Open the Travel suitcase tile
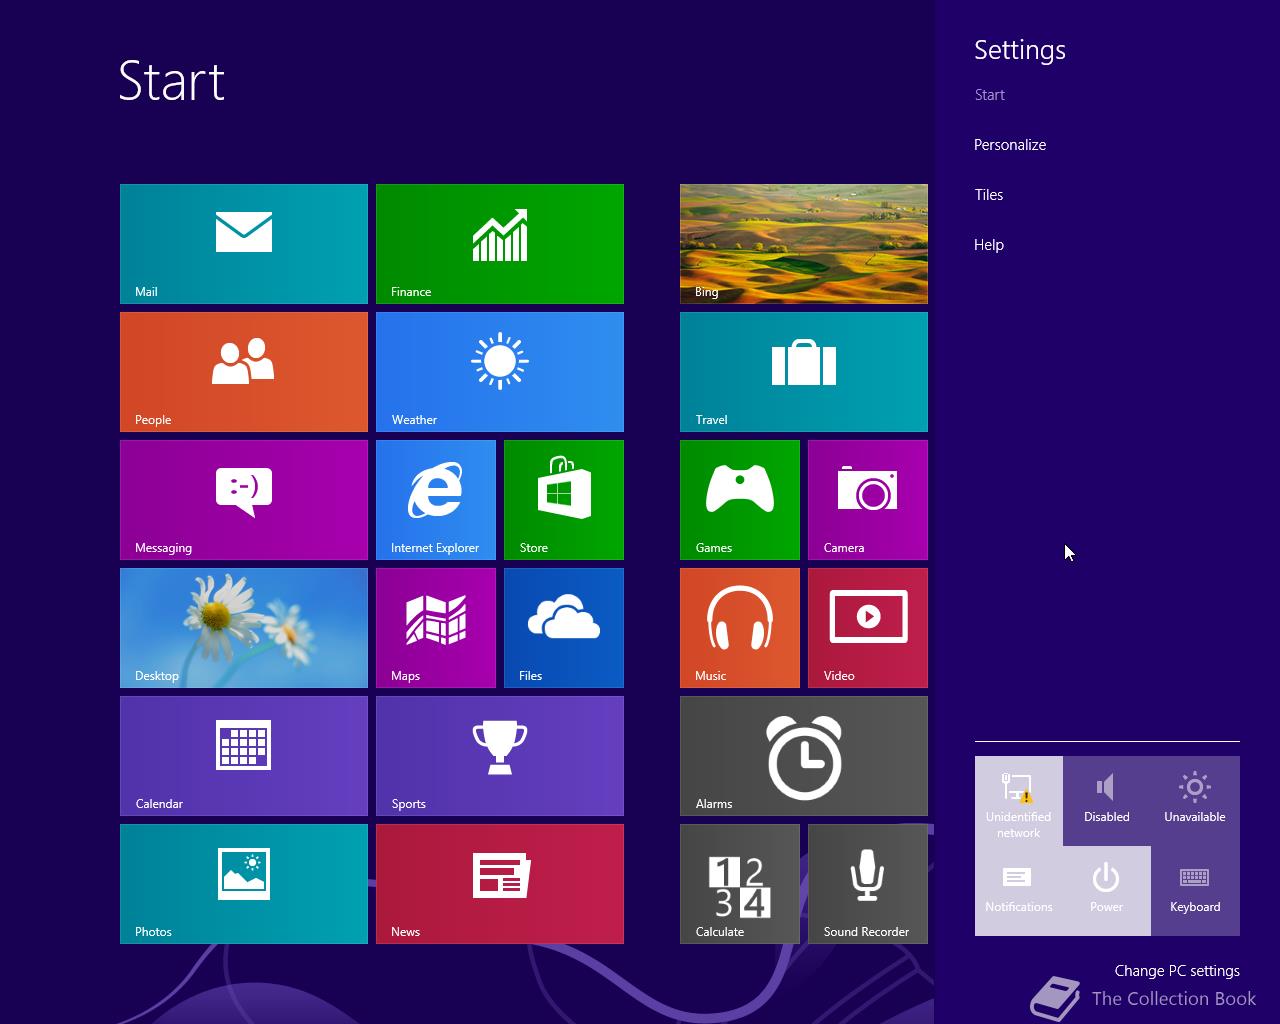Screen dimensions: 1280x1024 click(x=804, y=372)
